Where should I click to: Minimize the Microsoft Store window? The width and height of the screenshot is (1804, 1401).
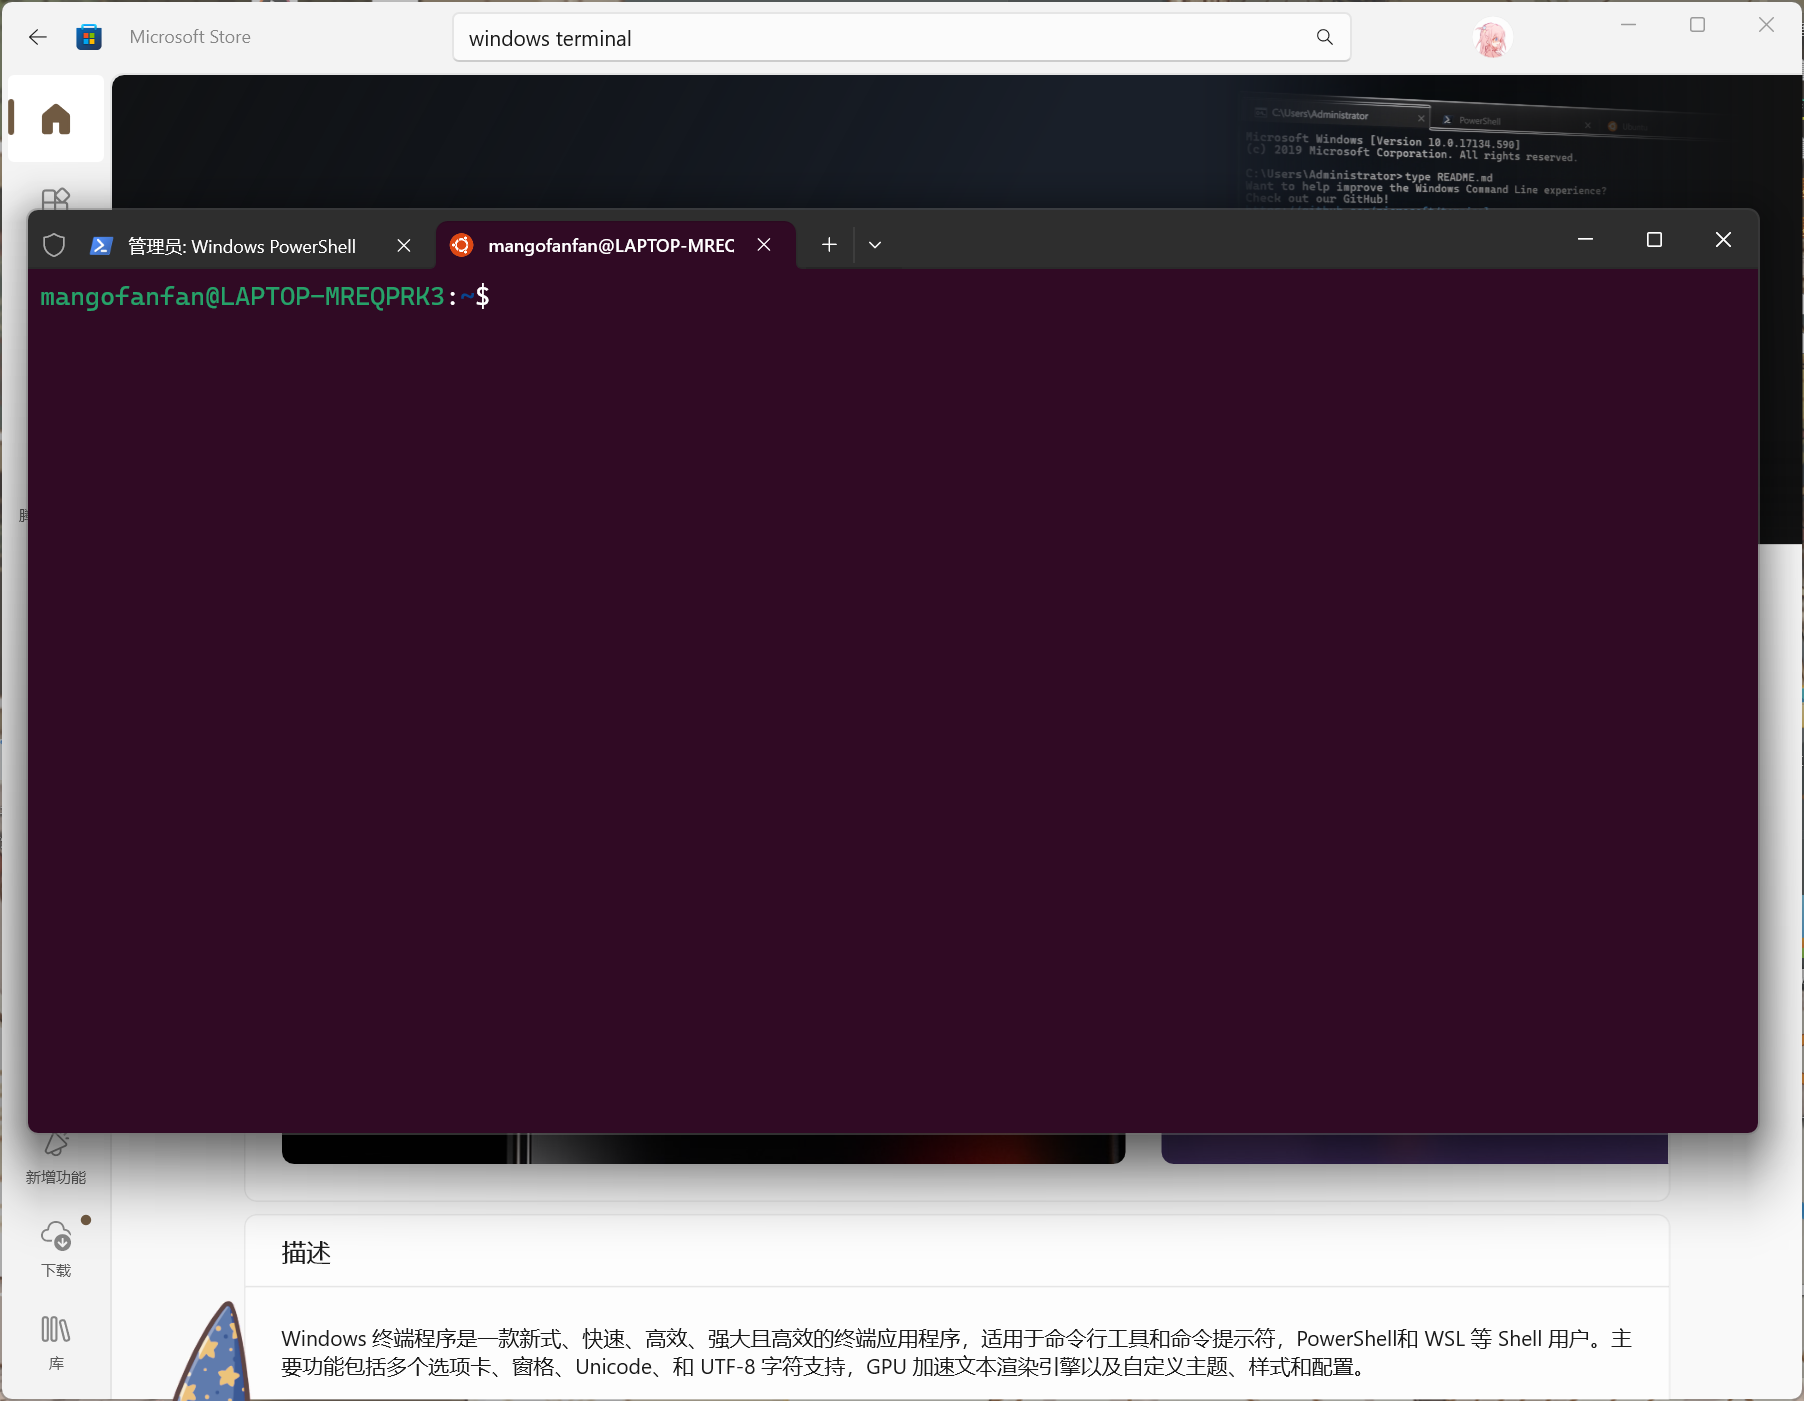(x=1628, y=24)
